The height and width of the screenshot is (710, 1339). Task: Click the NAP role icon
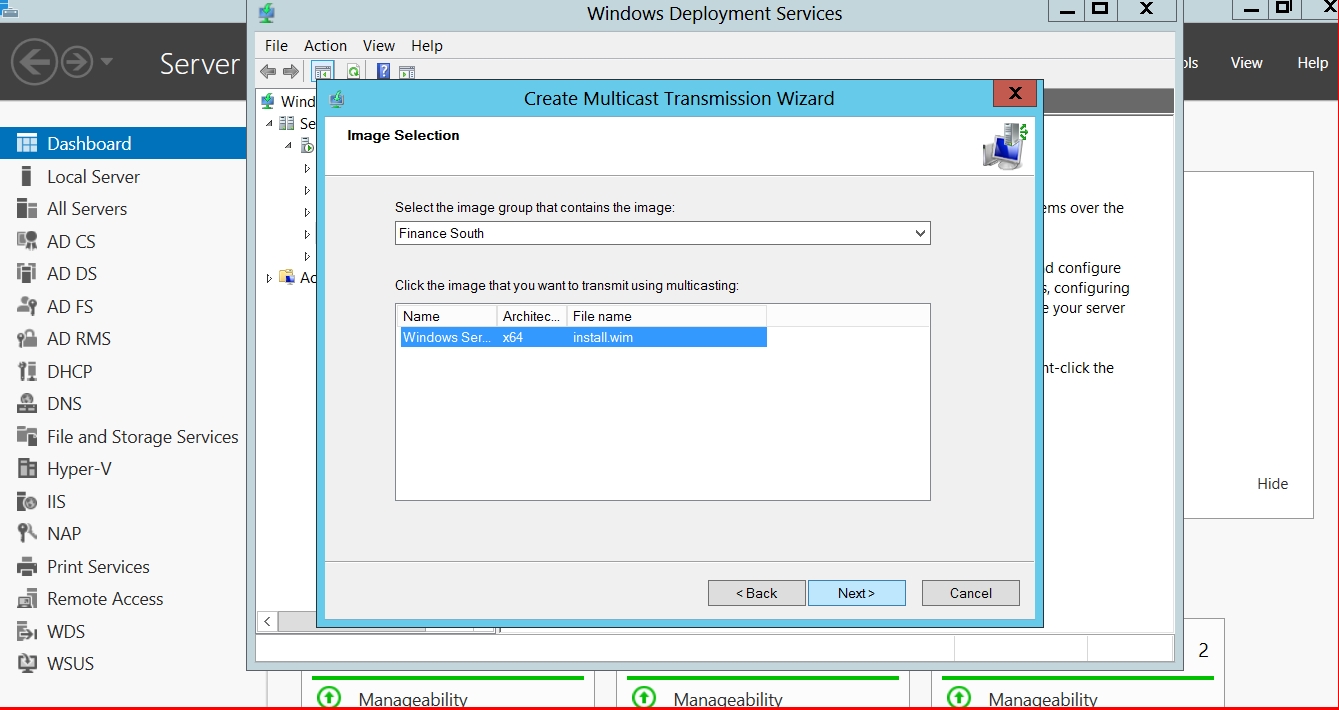click(27, 533)
